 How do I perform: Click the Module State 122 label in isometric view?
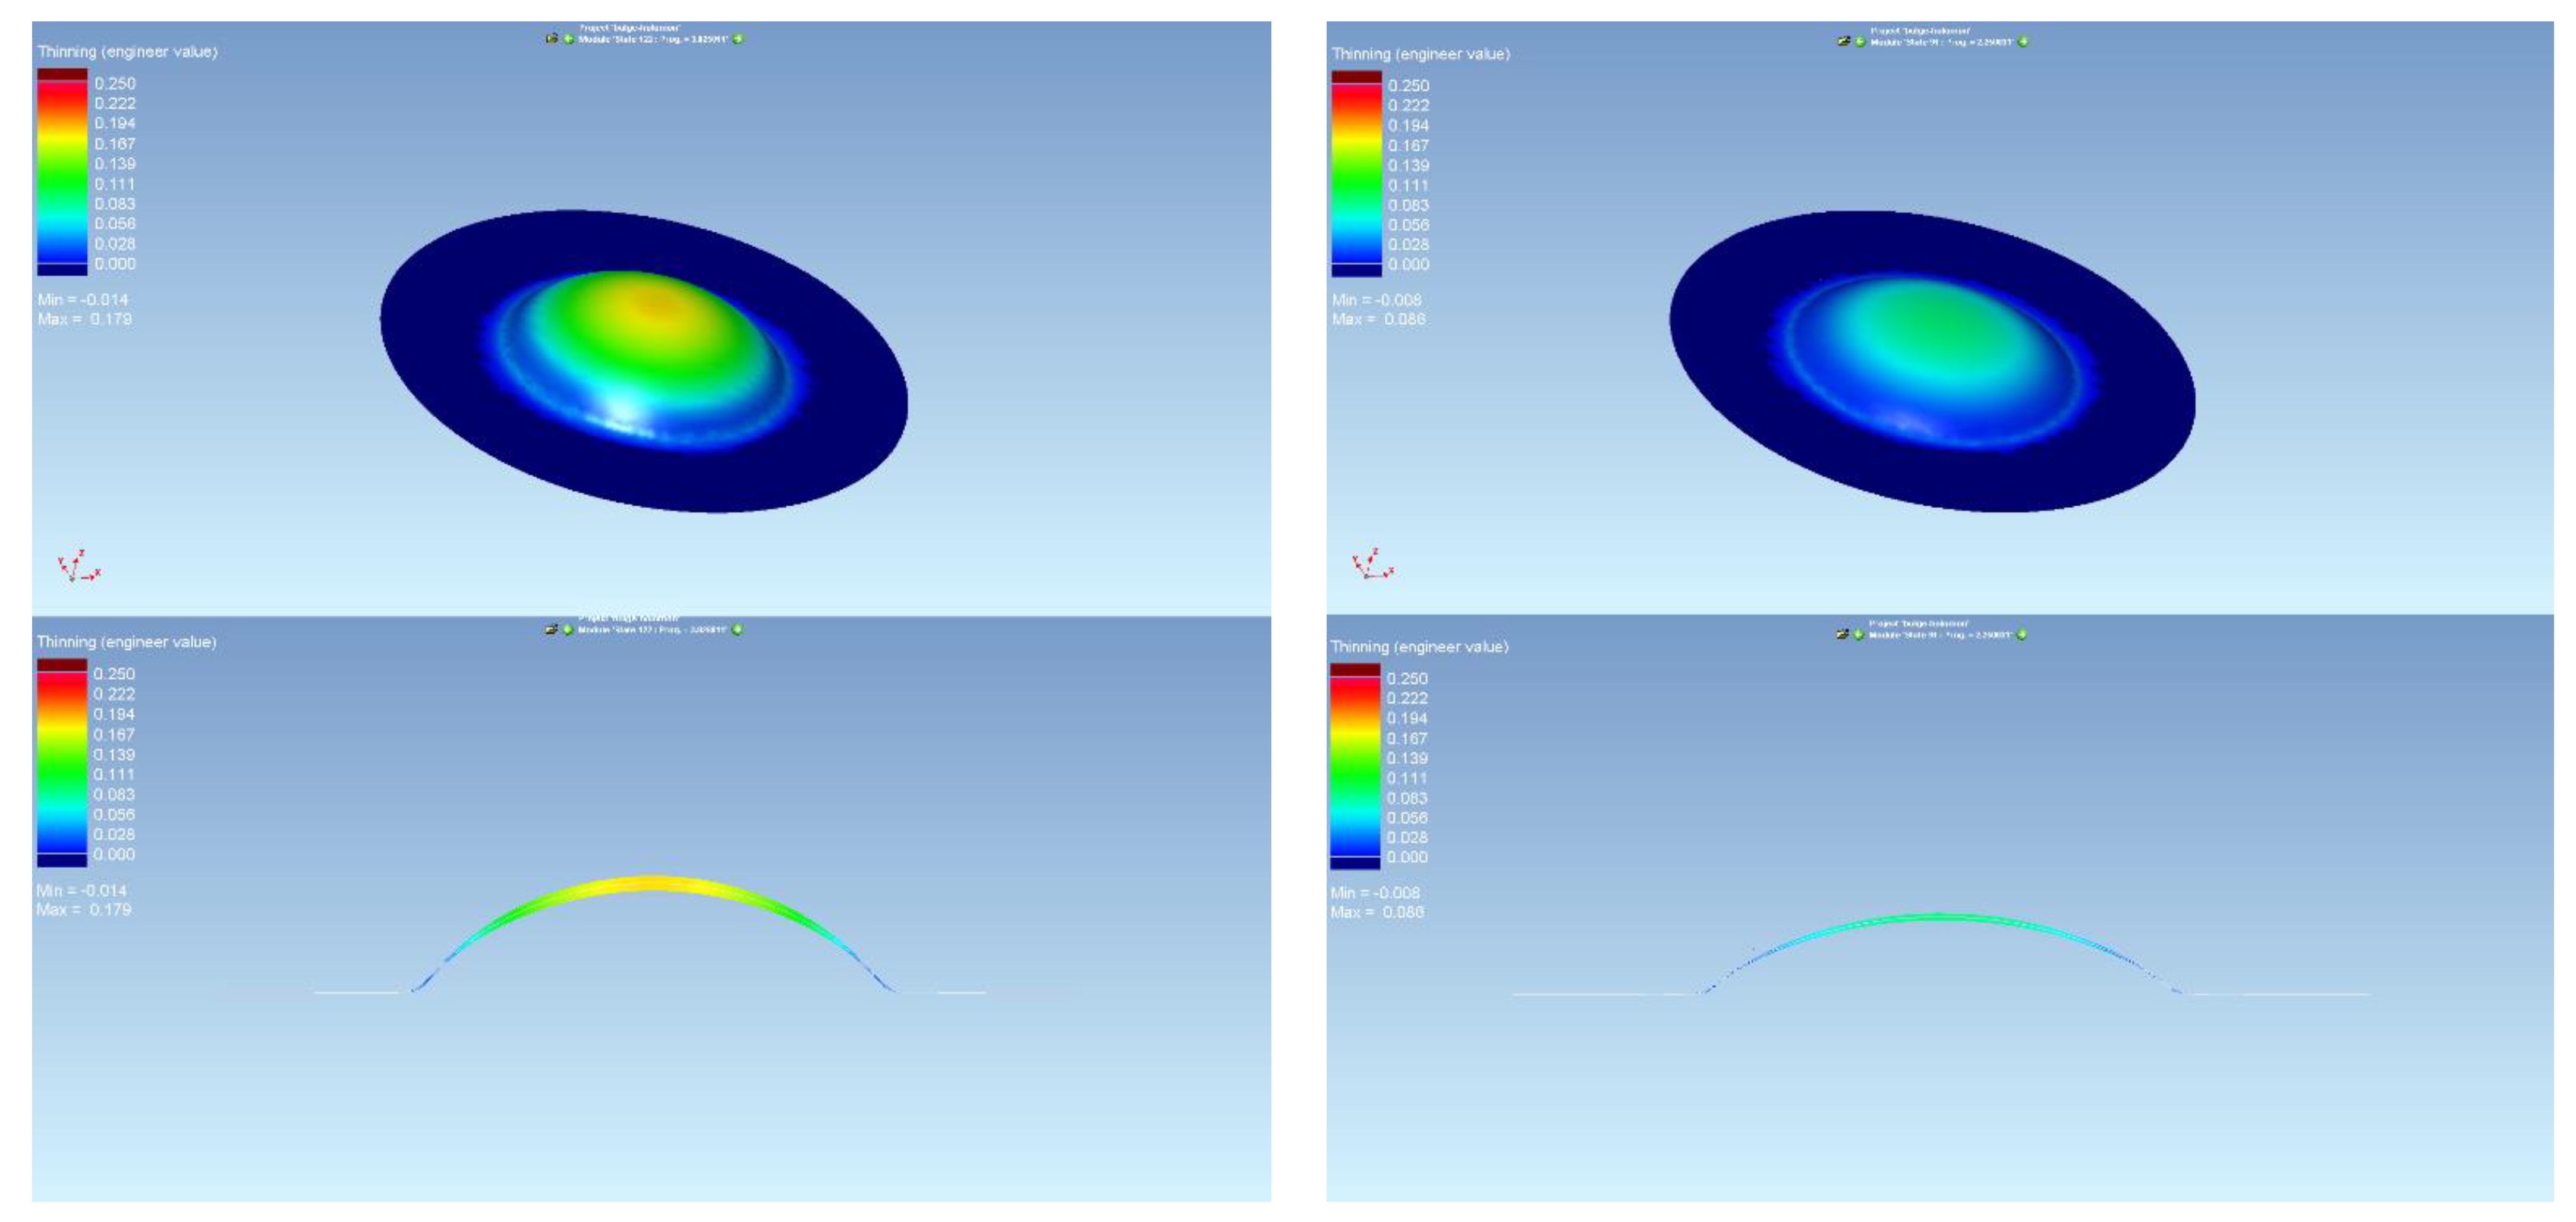[652, 39]
